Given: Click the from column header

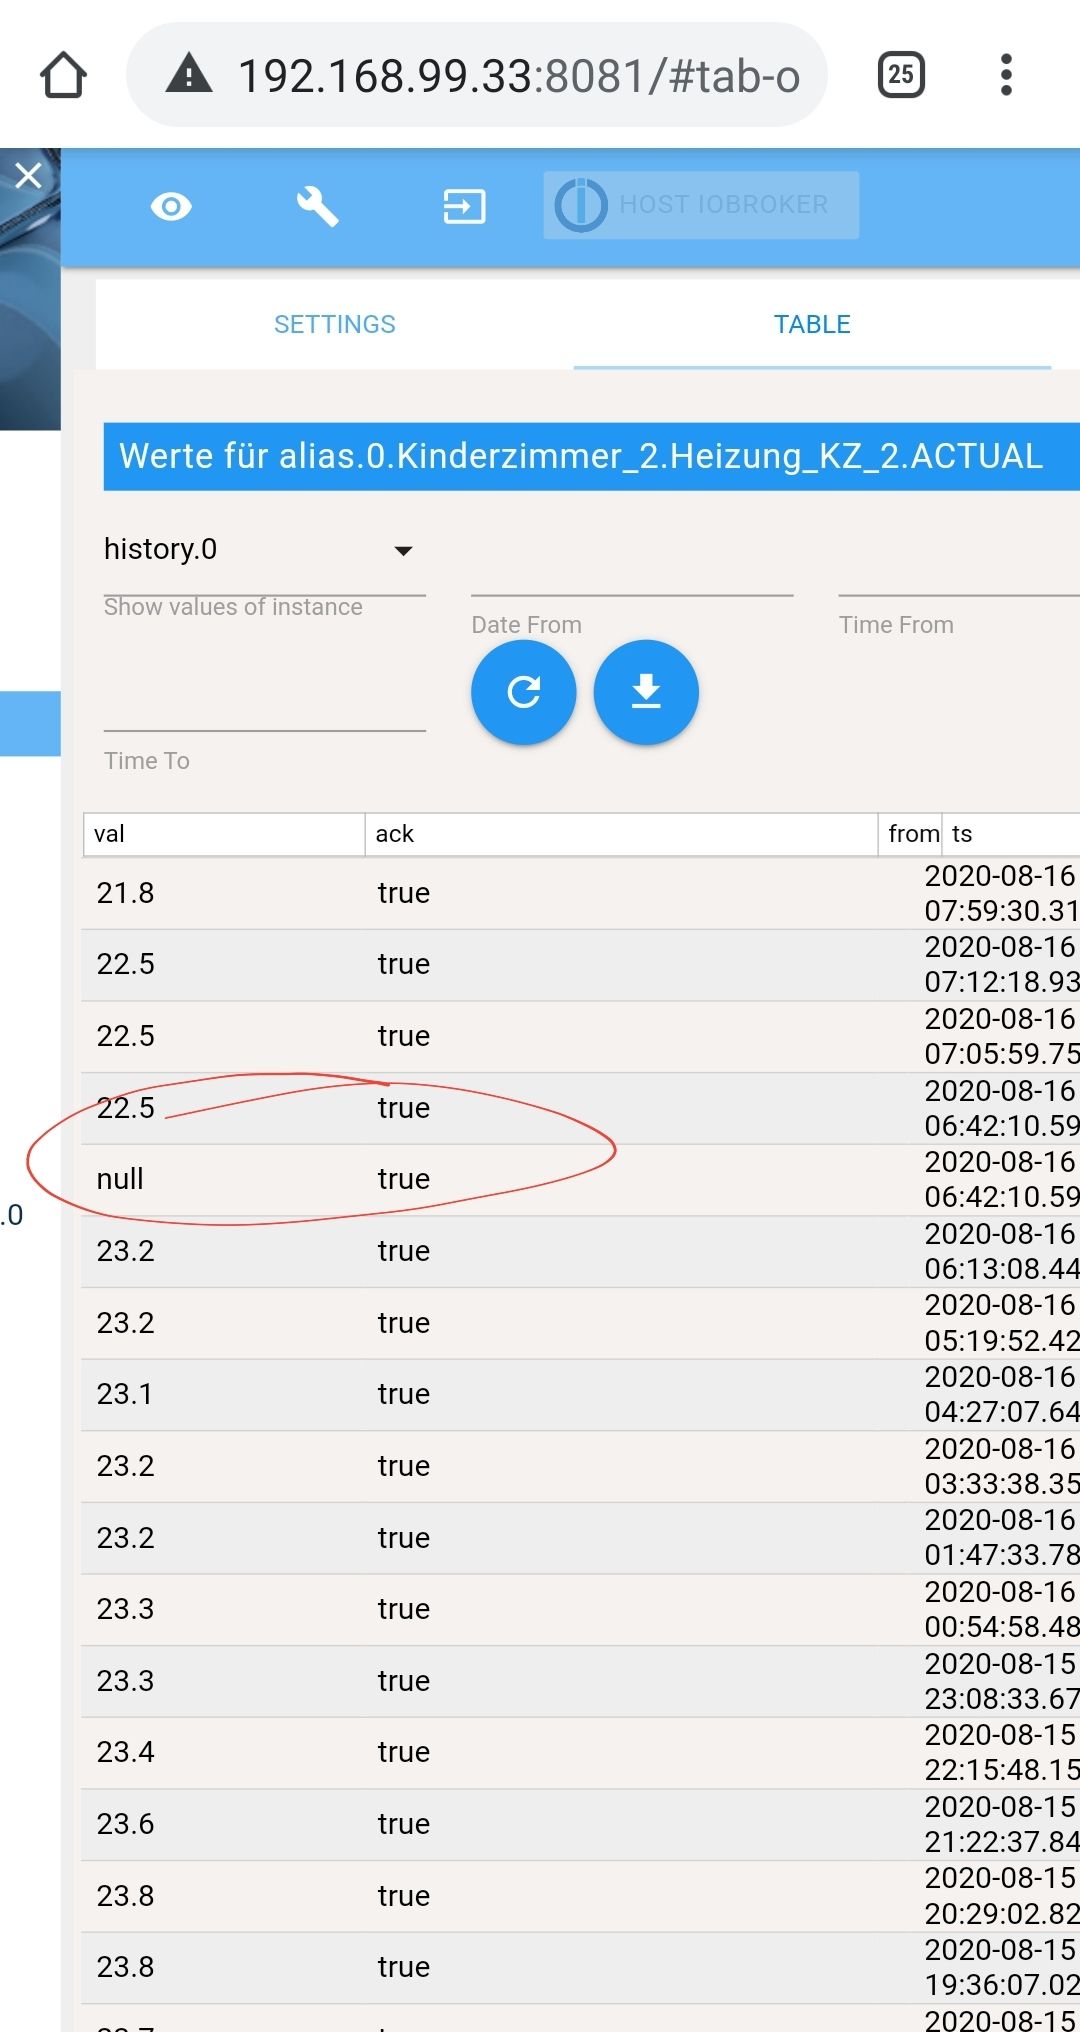Looking at the screenshot, I should tap(911, 834).
